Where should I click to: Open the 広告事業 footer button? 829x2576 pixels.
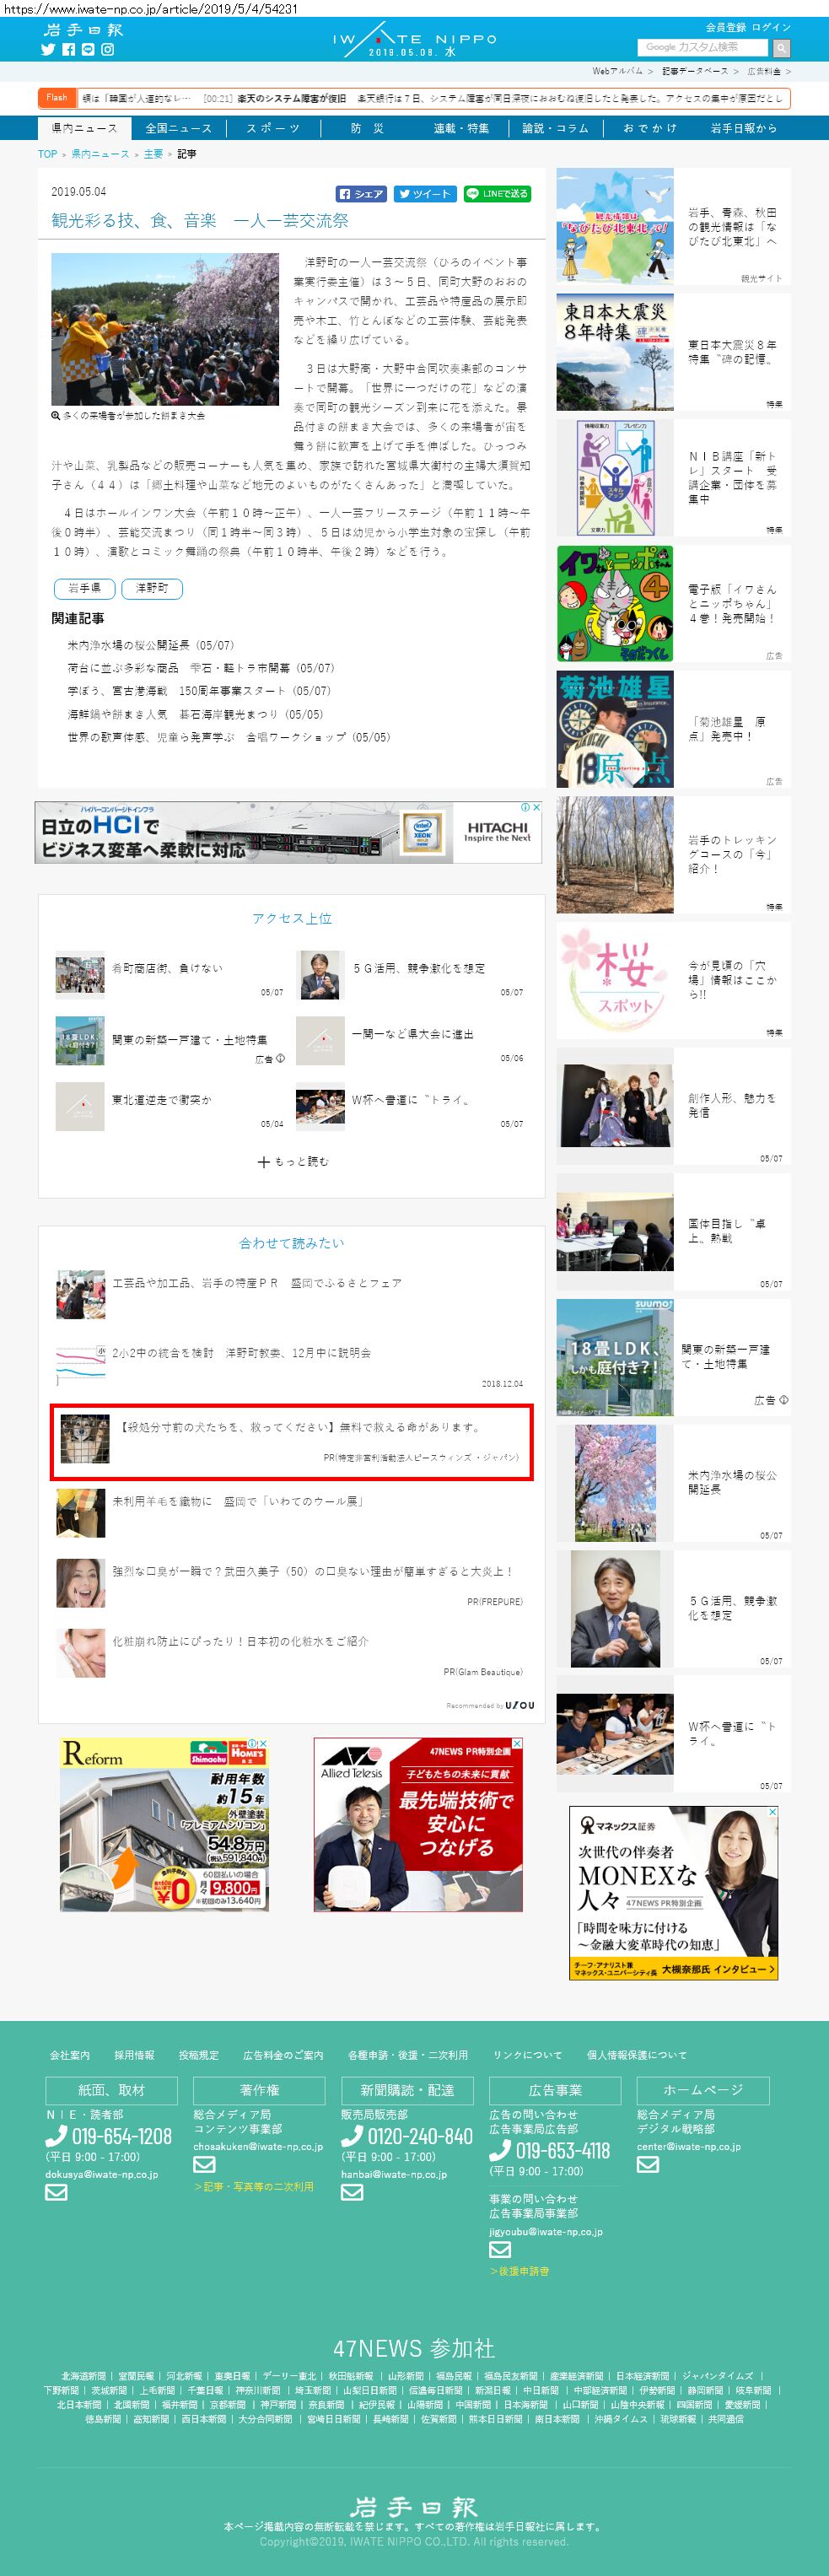pos(555,2090)
